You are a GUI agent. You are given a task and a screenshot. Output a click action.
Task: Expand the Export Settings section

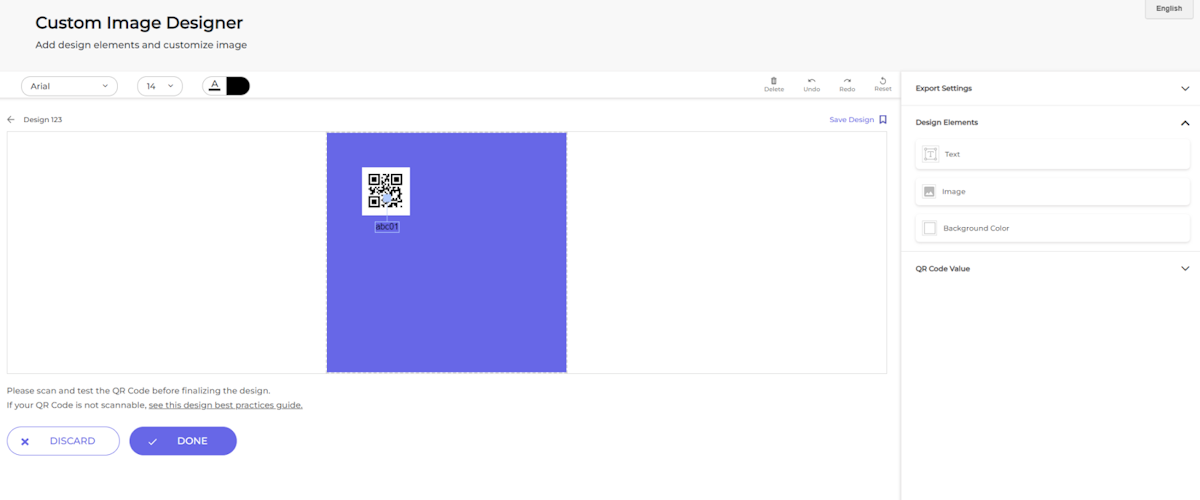[x=1052, y=88]
